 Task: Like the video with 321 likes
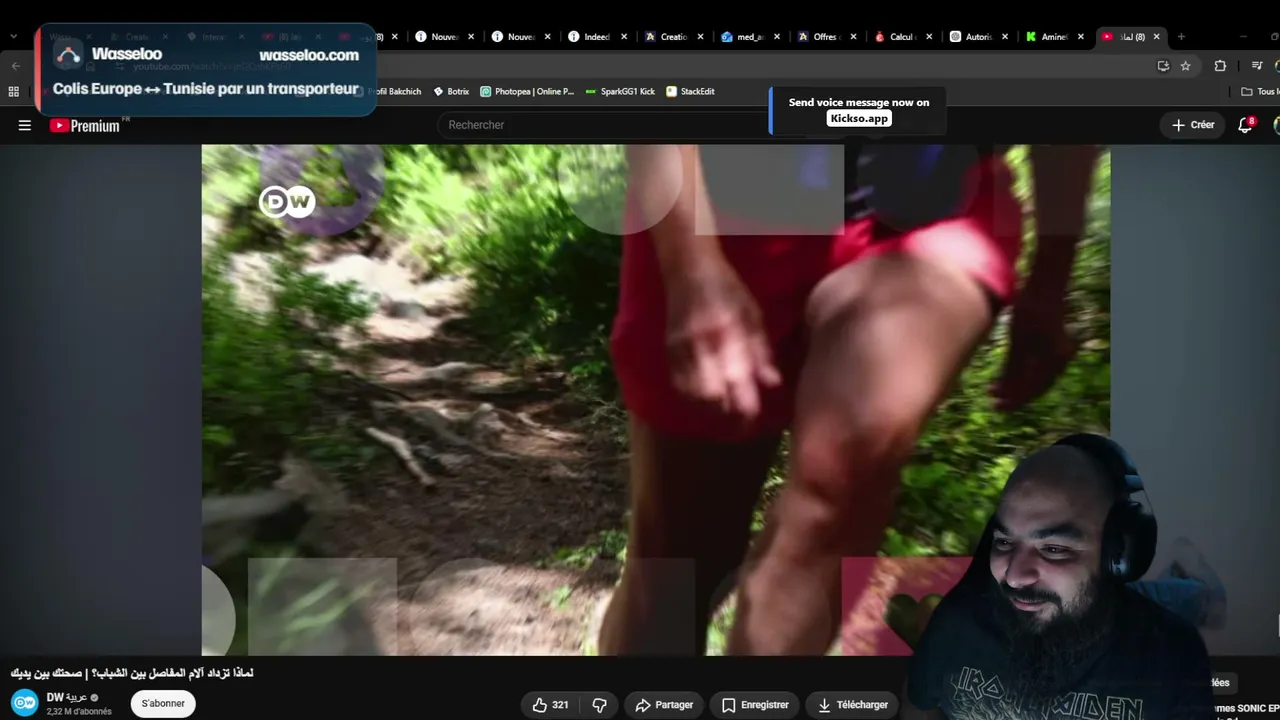coord(551,705)
